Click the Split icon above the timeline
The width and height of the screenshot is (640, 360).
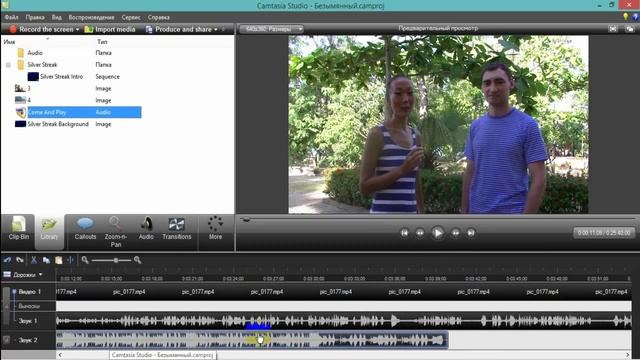(71, 260)
